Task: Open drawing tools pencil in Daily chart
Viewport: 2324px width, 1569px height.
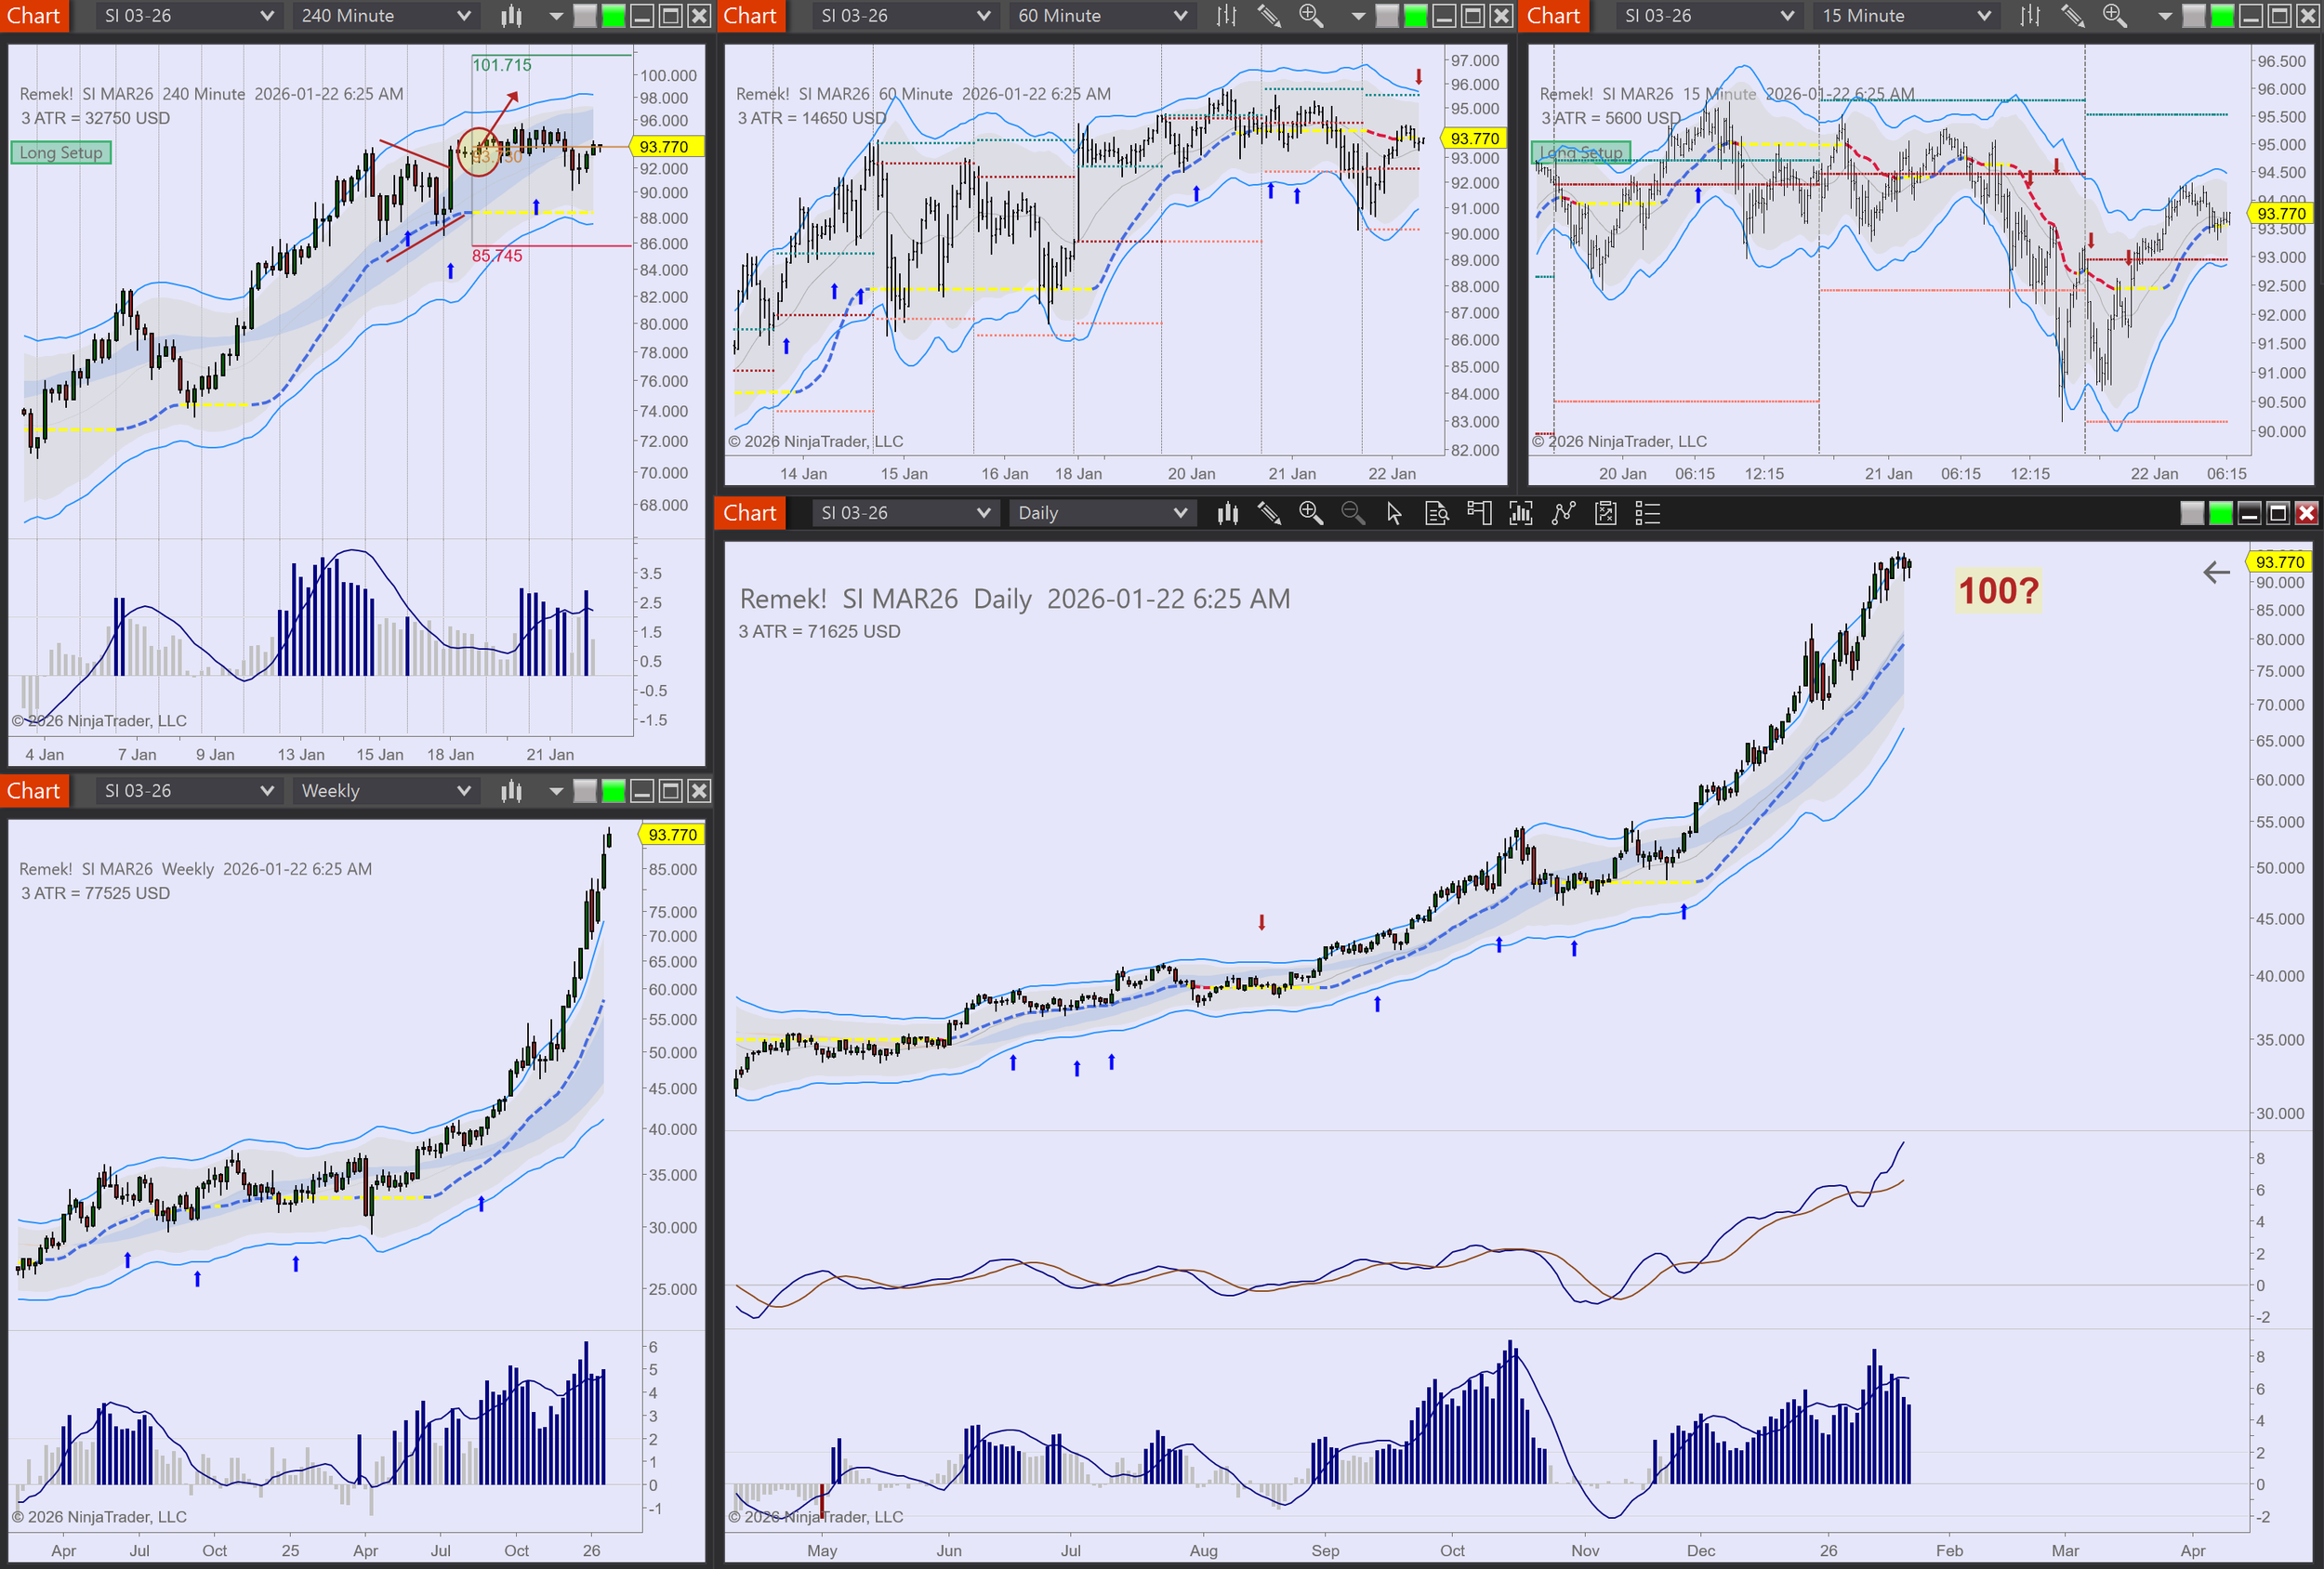Action: (1269, 514)
